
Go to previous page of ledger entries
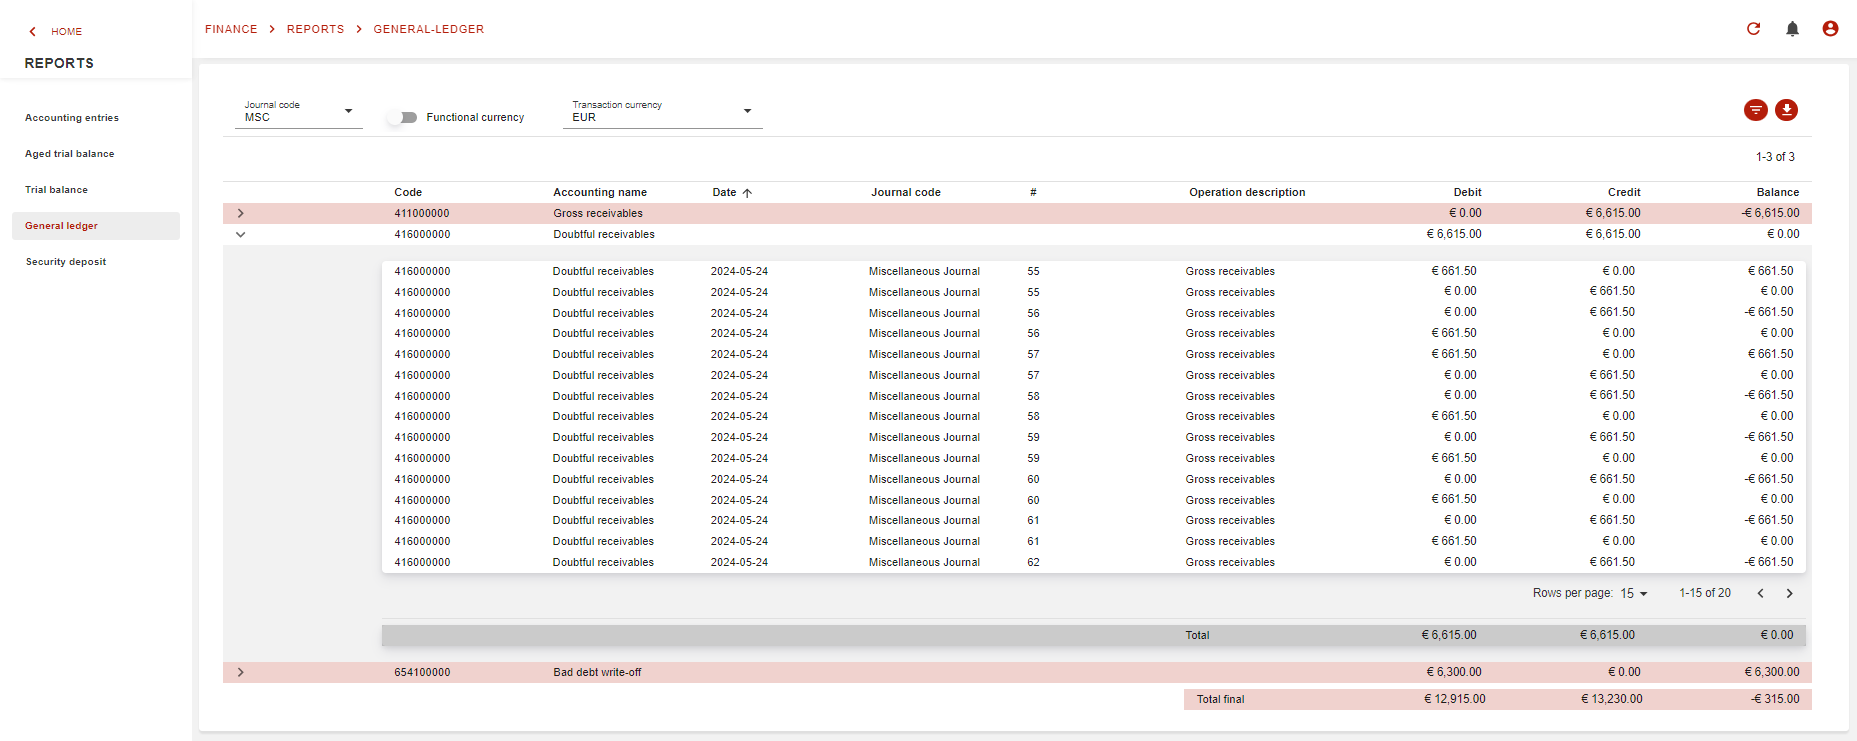(1760, 593)
